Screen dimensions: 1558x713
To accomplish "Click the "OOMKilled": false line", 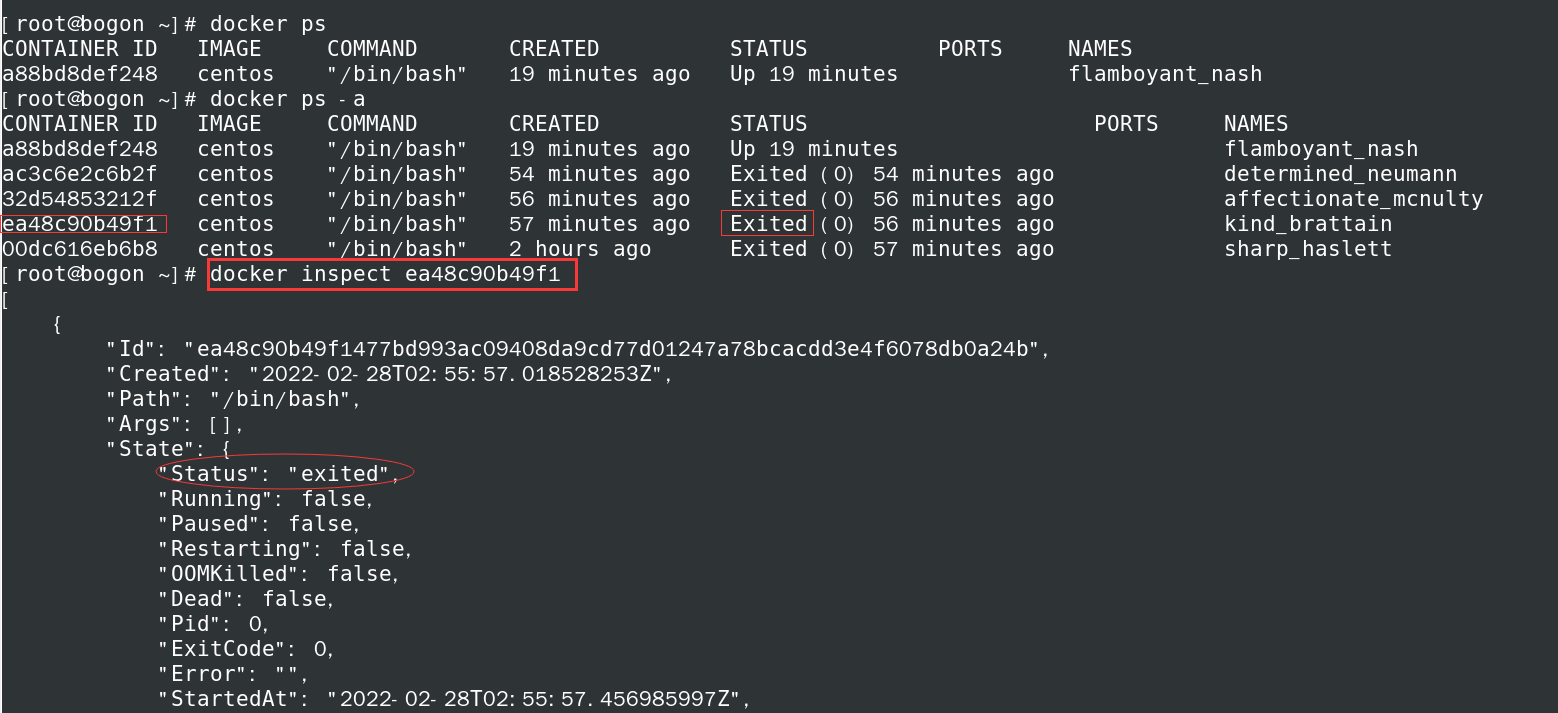I will tap(278, 574).
